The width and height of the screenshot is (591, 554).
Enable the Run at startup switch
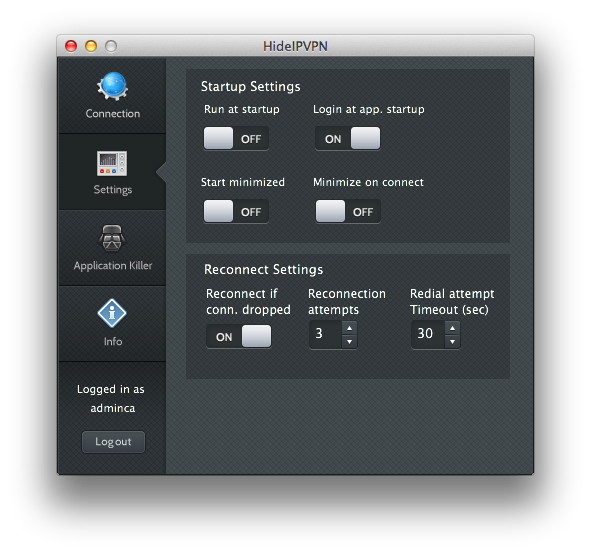click(236, 138)
